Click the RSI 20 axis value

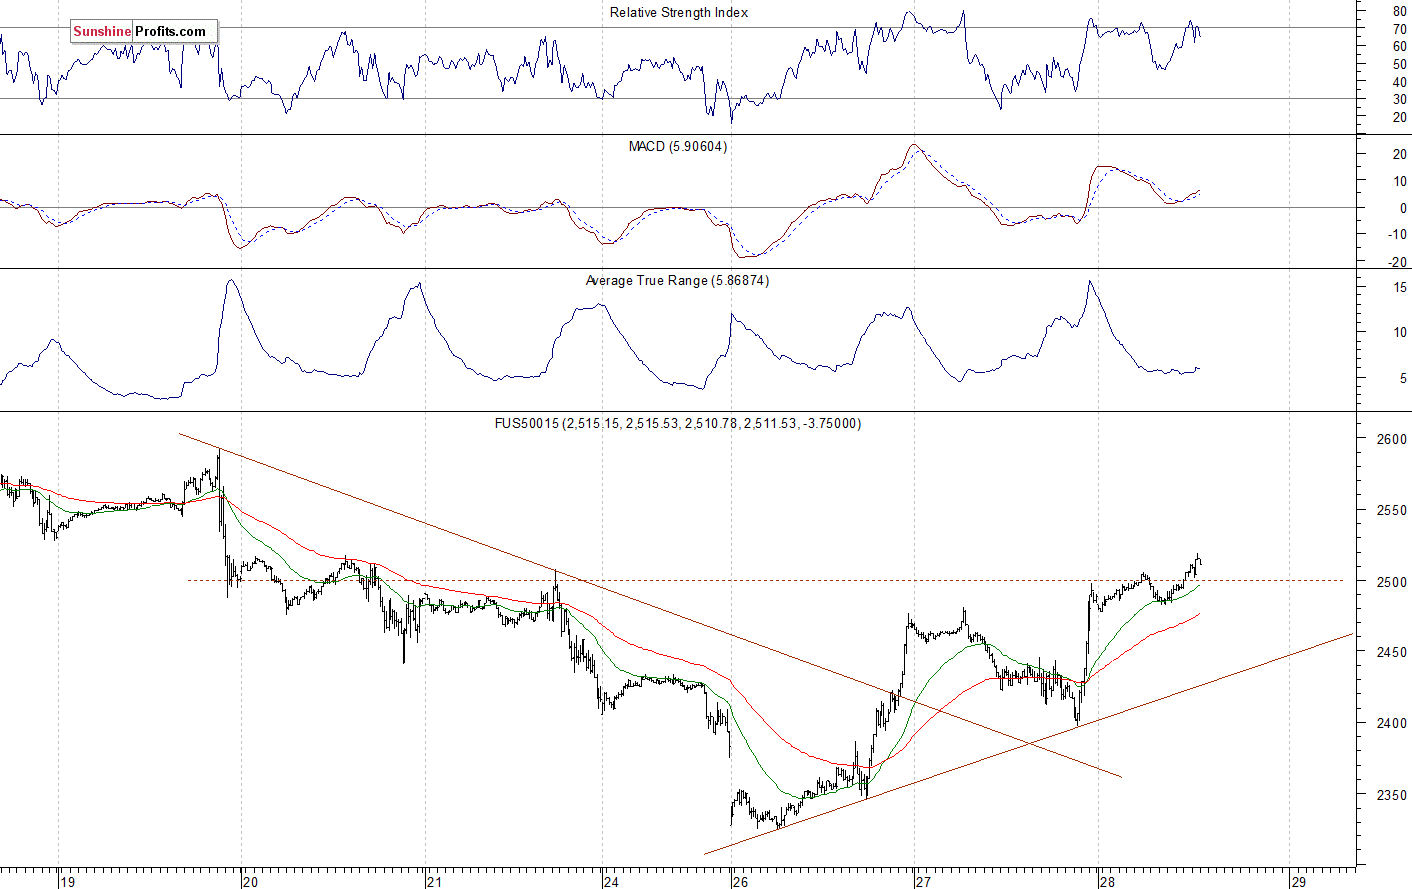[x=1400, y=117]
